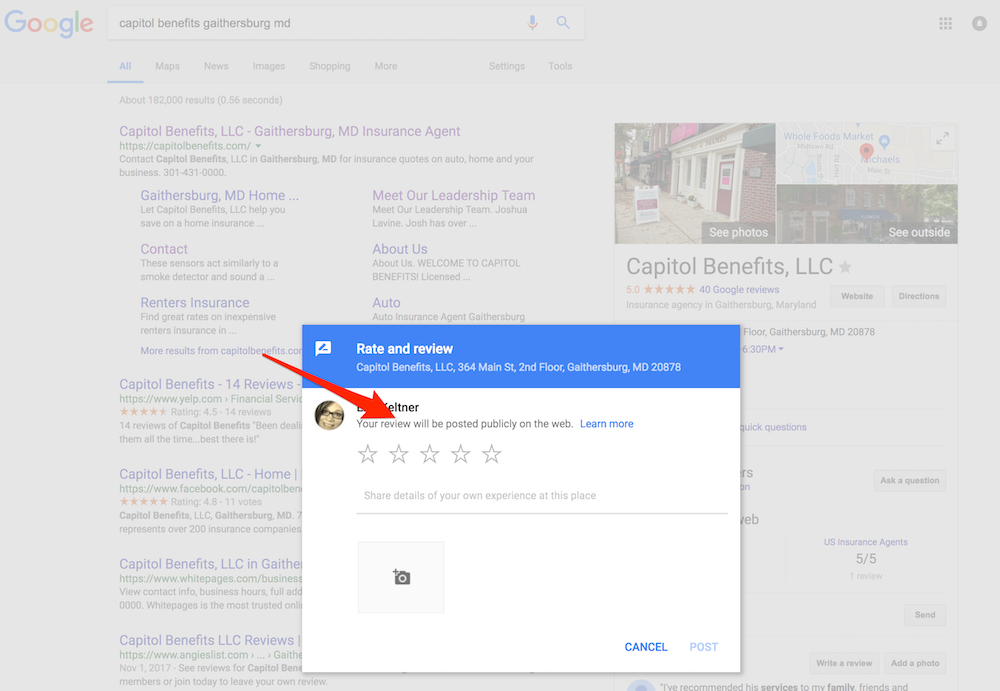This screenshot has height=691, width=1000.
Task: Open the About Us sitelink
Action: tap(400, 249)
